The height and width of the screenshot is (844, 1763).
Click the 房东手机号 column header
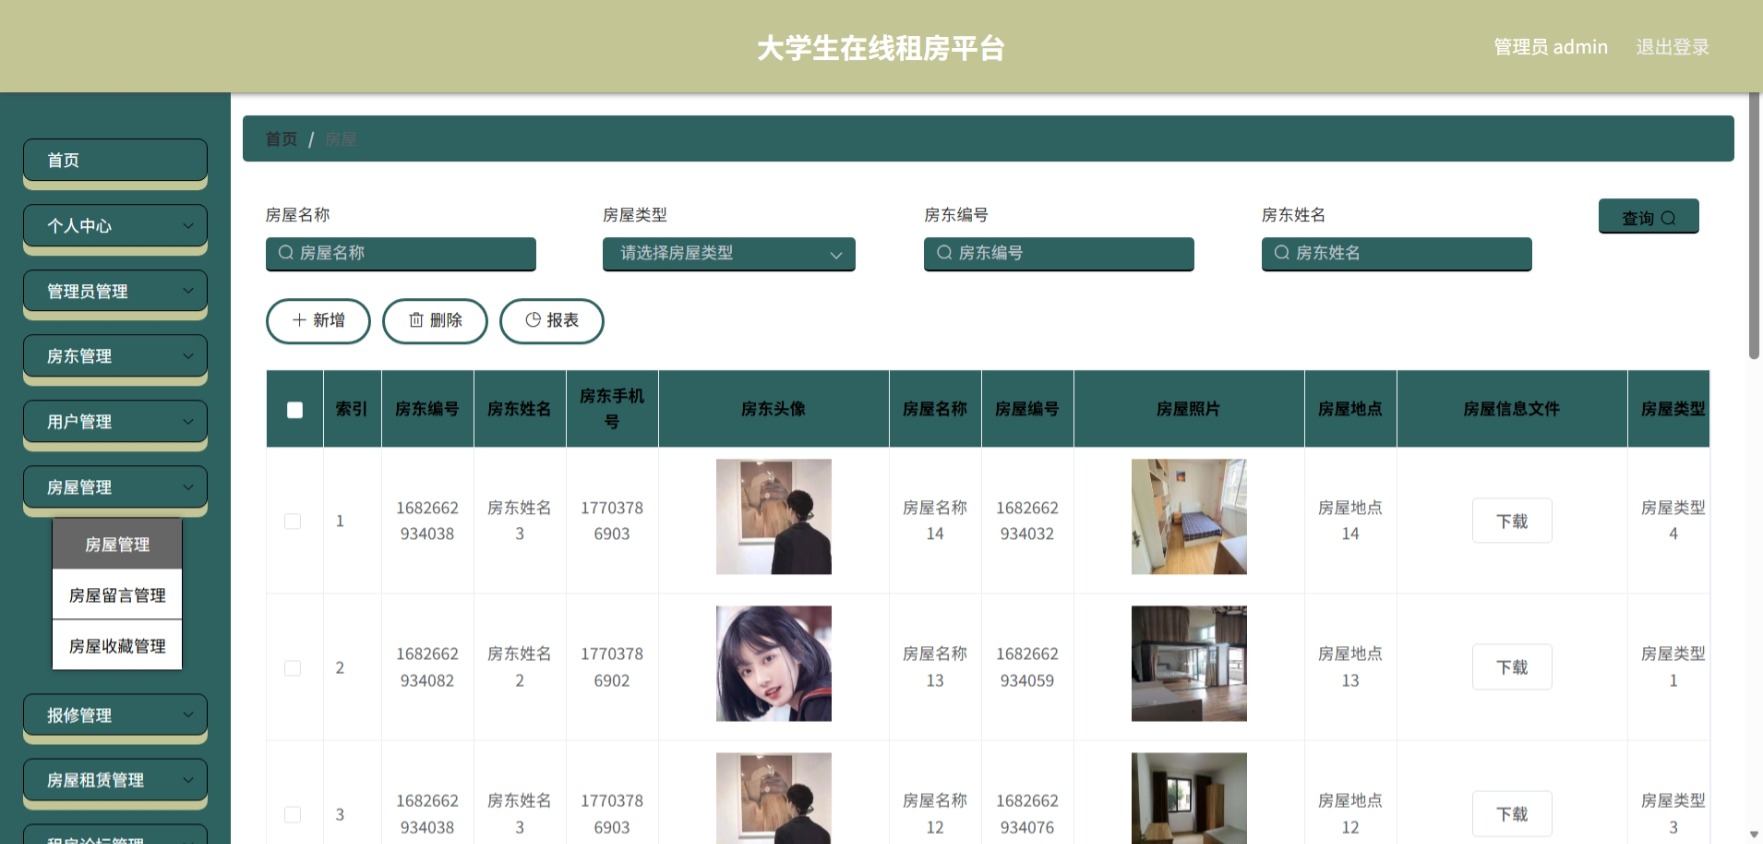[x=612, y=409]
